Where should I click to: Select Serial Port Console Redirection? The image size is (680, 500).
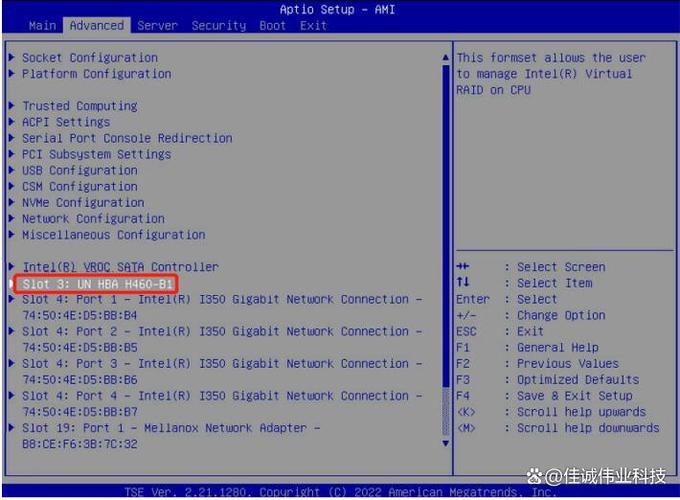pyautogui.click(x=127, y=138)
